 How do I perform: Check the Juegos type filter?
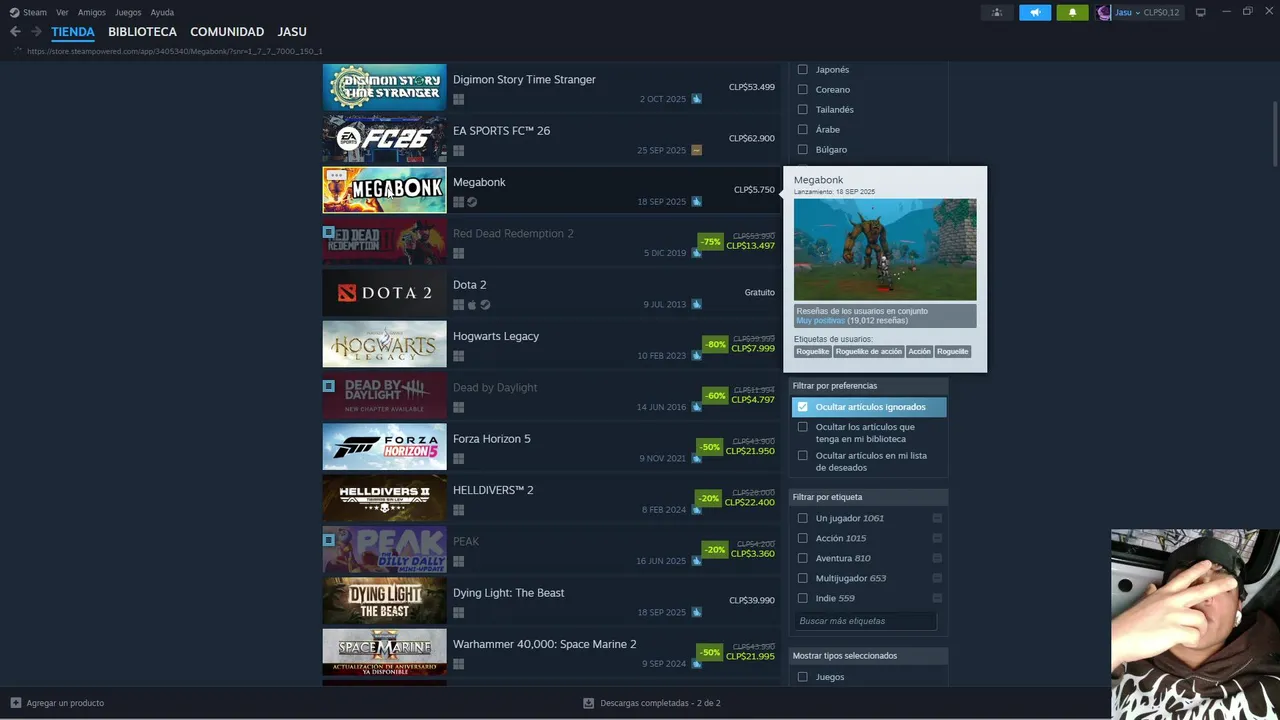tap(802, 677)
